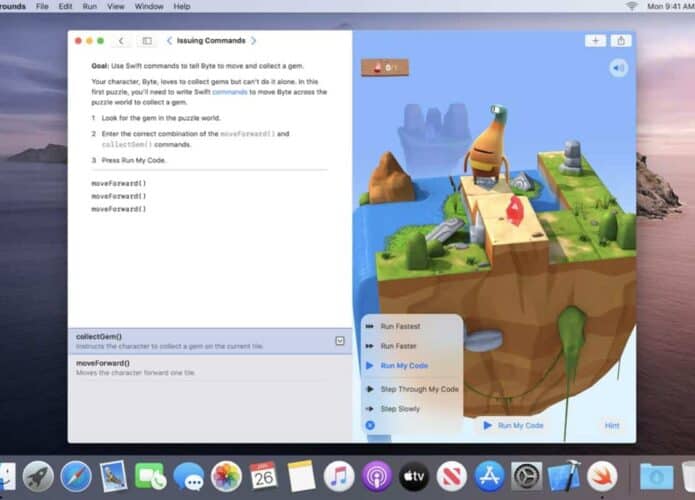Expand collectGem() suggestion details
695x500 pixels.
(340, 340)
